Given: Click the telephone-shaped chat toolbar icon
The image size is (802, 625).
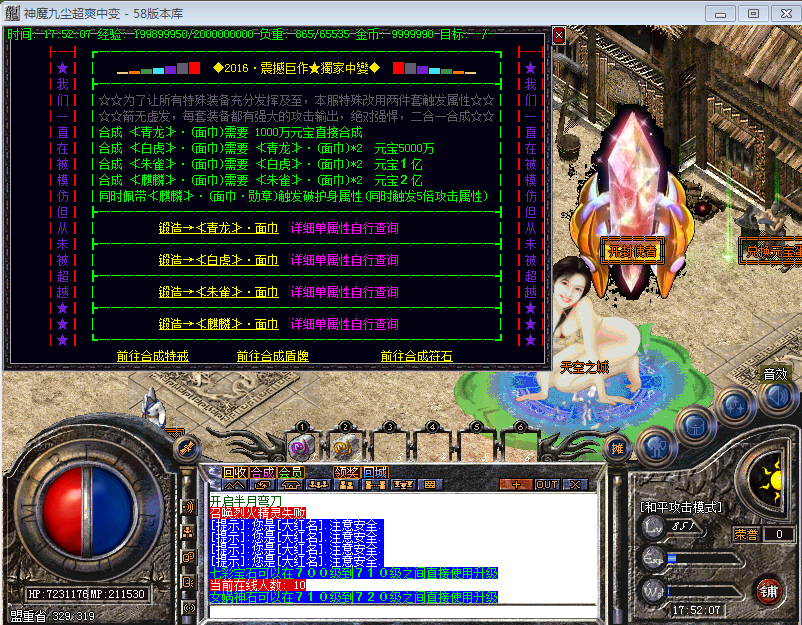Looking at the screenshot, I should [x=290, y=484].
